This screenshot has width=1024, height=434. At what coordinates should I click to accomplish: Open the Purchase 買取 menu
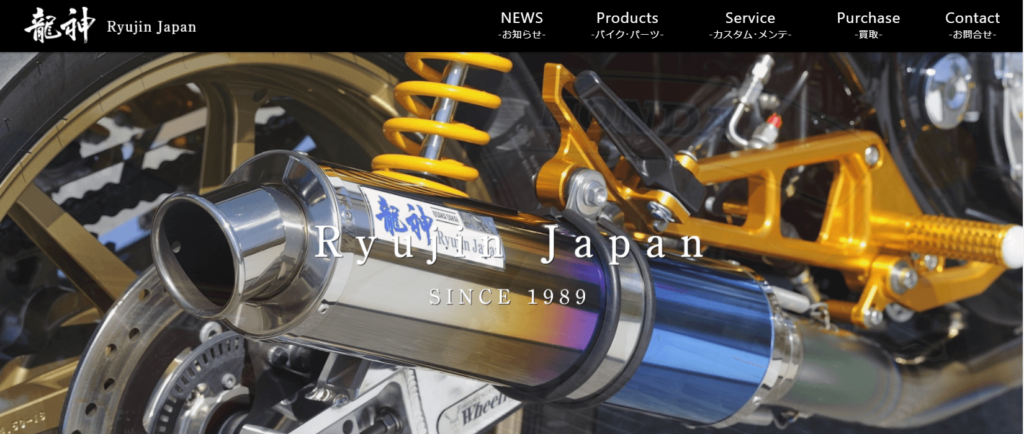point(868,25)
